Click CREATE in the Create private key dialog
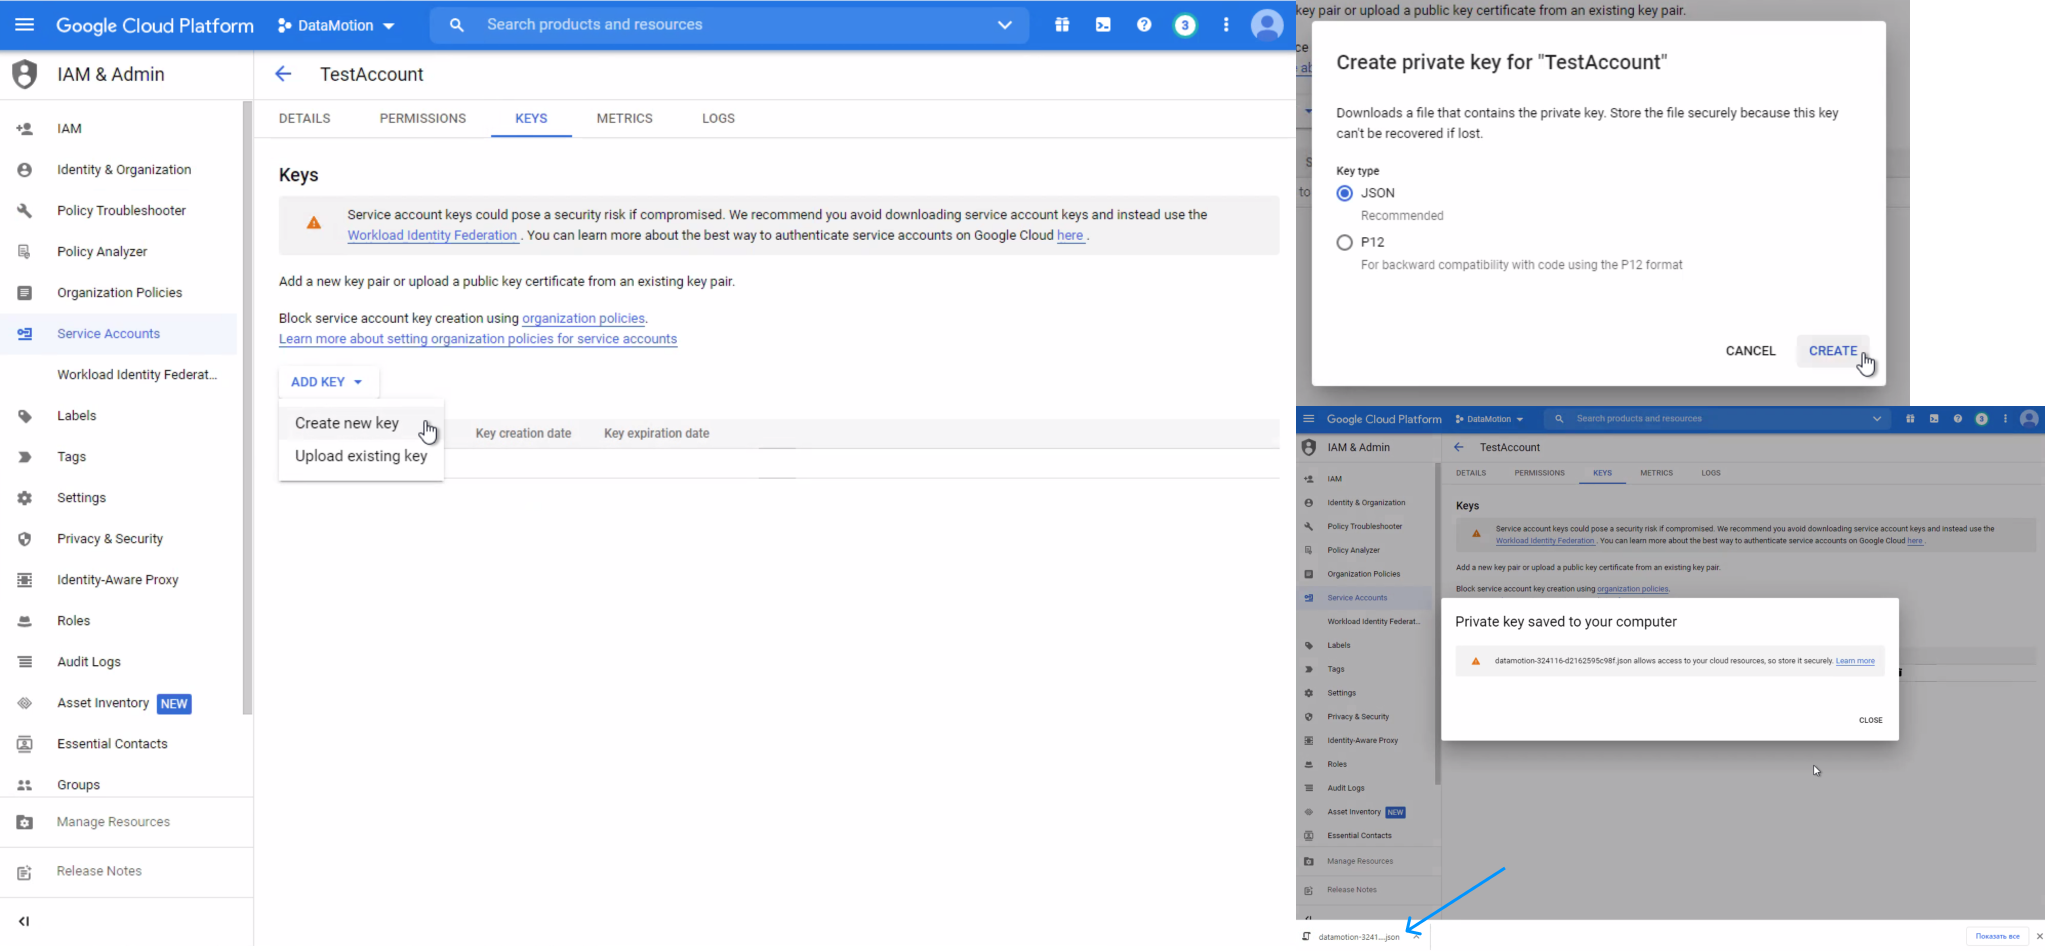Image resolution: width=2045 pixels, height=951 pixels. pyautogui.click(x=1833, y=351)
